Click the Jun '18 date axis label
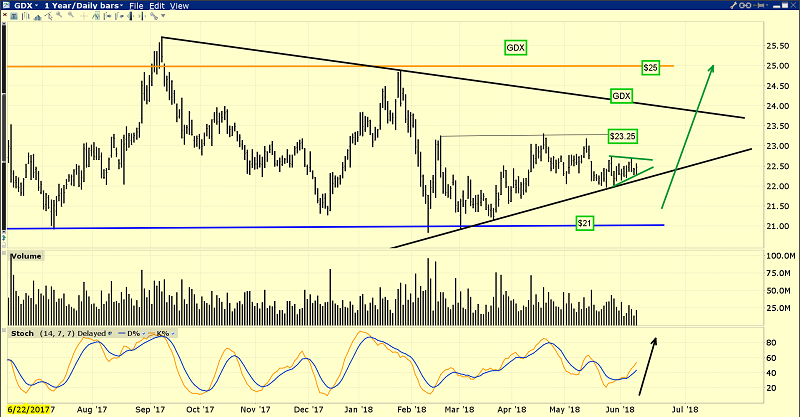Screen dimensions: 800x417 620,409
